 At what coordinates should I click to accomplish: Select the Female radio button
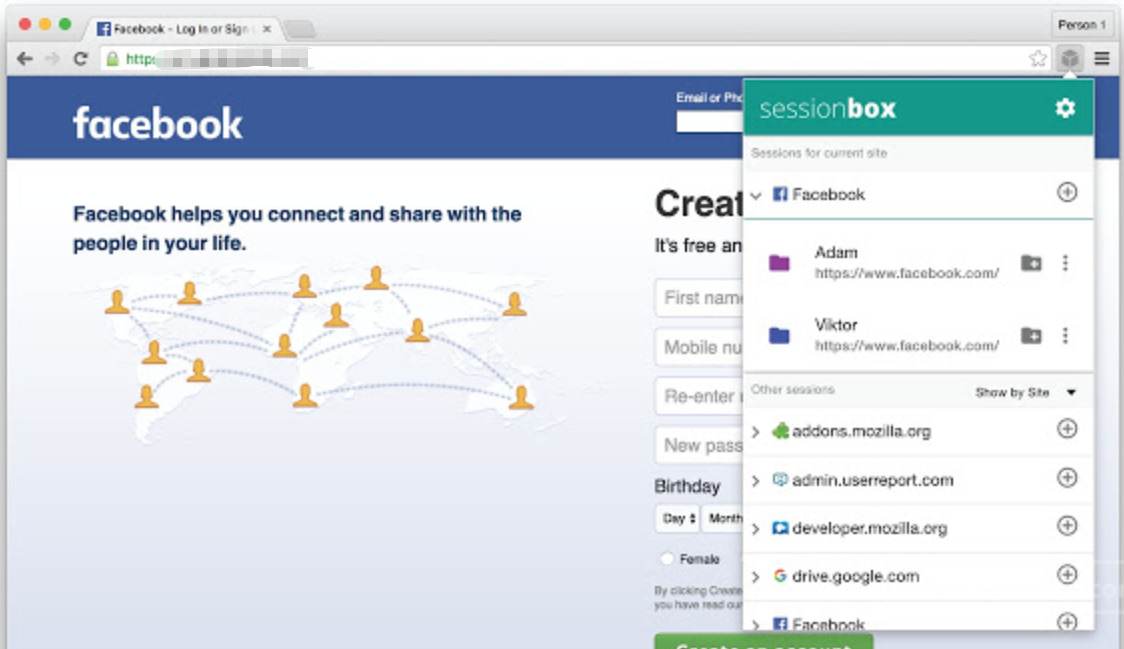(667, 558)
